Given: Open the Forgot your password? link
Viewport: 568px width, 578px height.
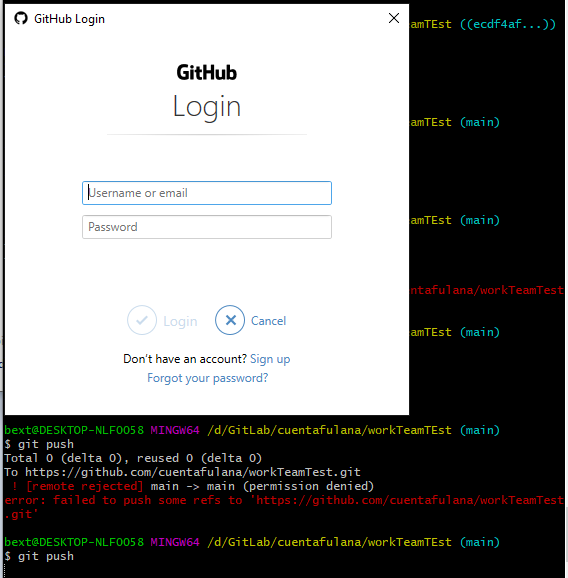Looking at the screenshot, I should 208,378.
